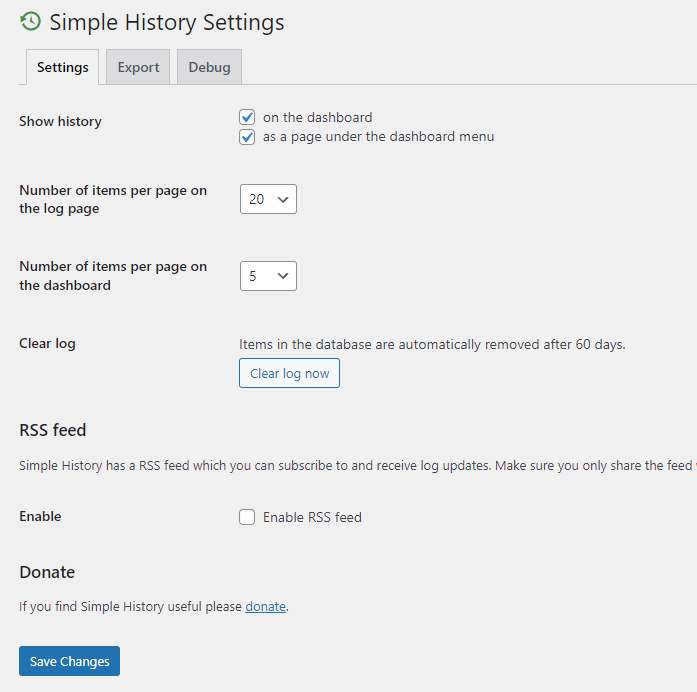Click 'Number of items per page on the log page' label
This screenshot has height=692, width=697.
(113, 200)
